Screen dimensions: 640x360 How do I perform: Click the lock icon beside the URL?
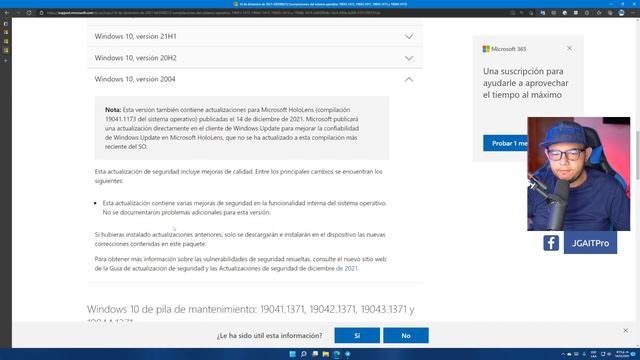click(x=41, y=13)
